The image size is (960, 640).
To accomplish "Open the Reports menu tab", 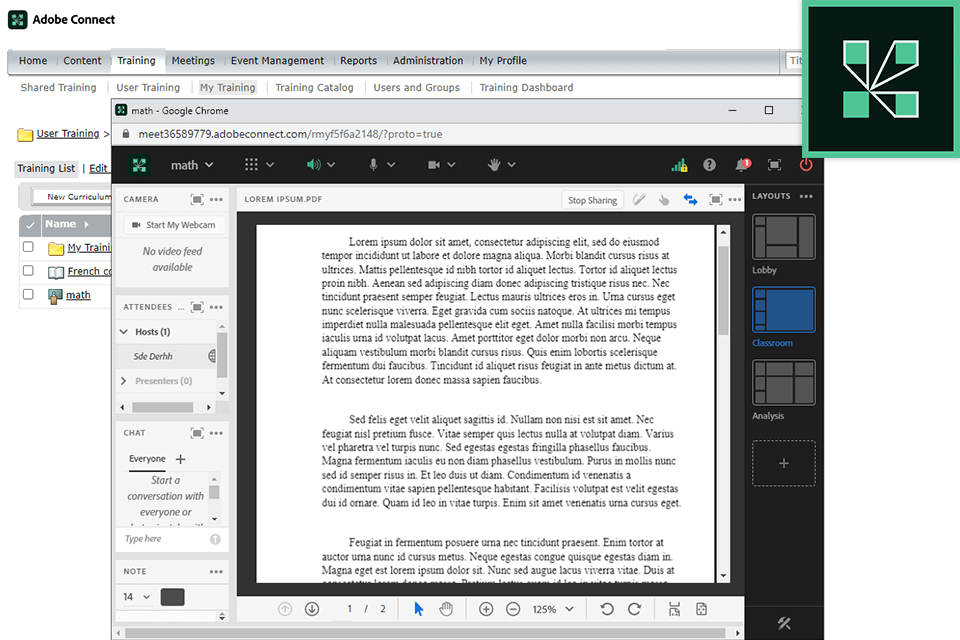I will point(358,61).
